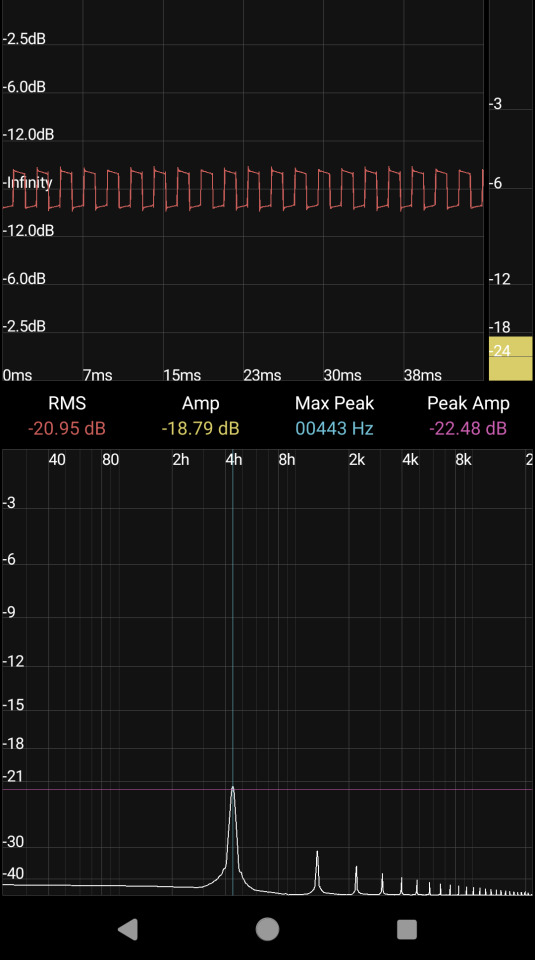
Task: Tap the 7ms time axis label
Action: (97, 375)
